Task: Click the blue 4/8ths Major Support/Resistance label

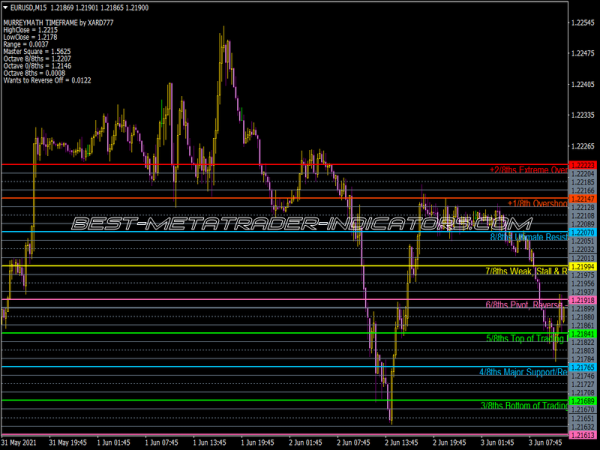Action: point(523,372)
